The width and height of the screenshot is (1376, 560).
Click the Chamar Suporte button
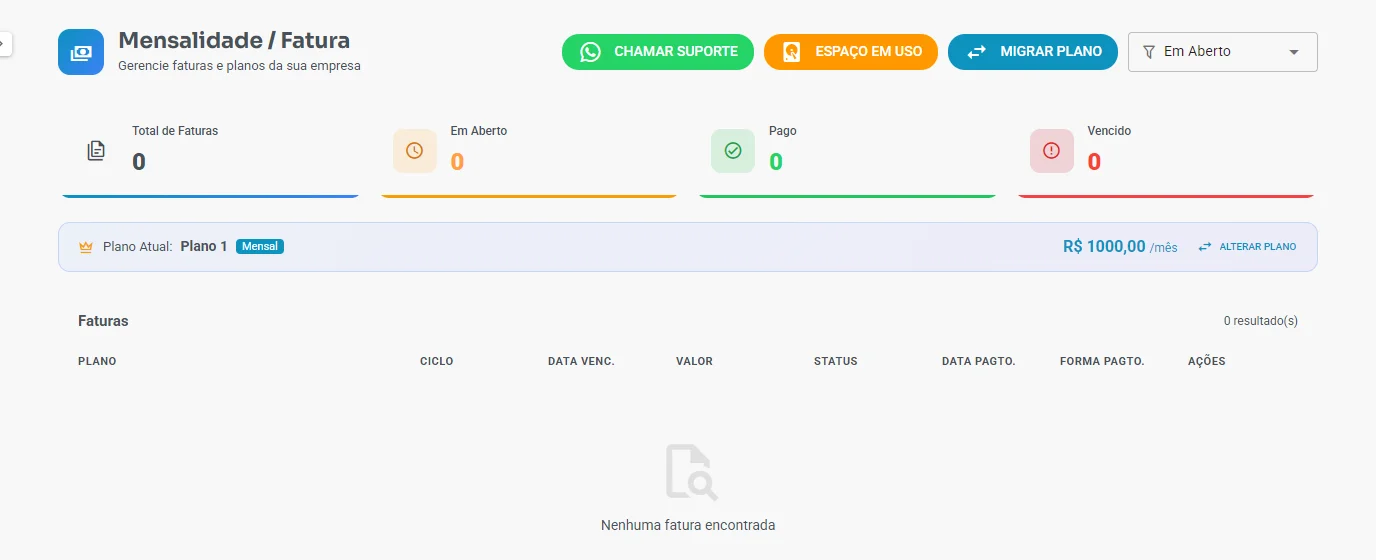[658, 51]
